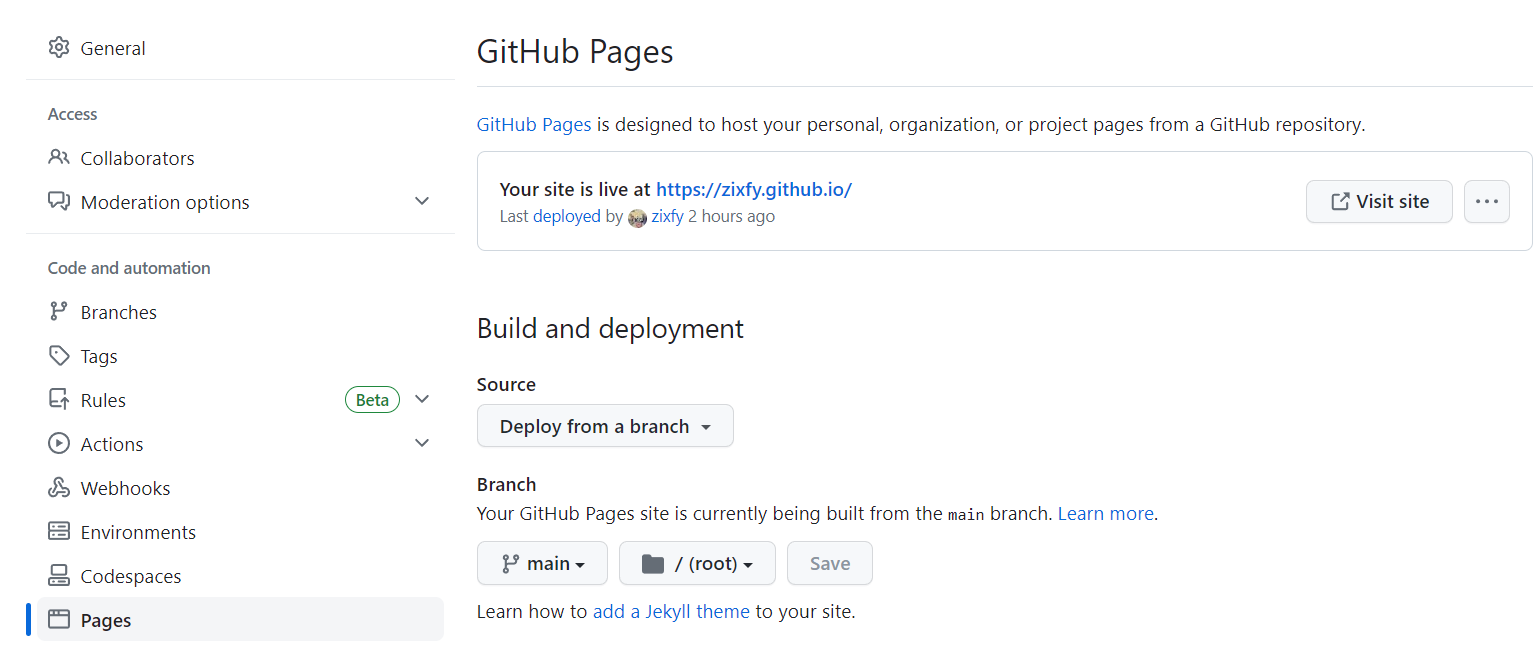Select Environments in the sidebar
Screen dimensions: 1537x650
click(240, 532)
